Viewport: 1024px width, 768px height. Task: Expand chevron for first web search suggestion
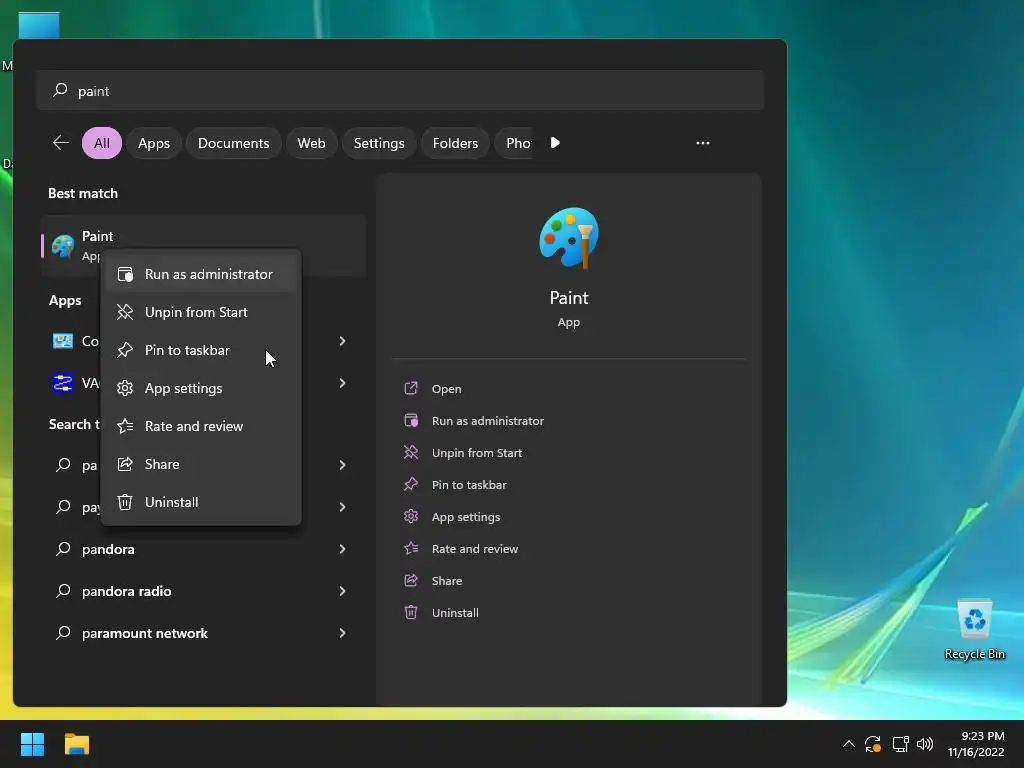342,465
